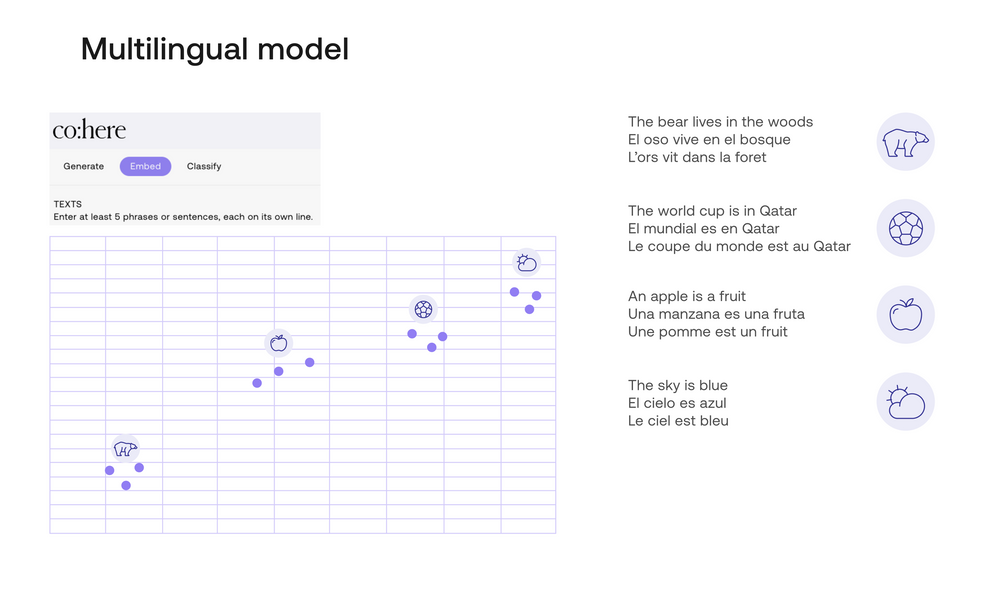Select the small bear icon in the chart
1000x616 pixels.
(125, 449)
